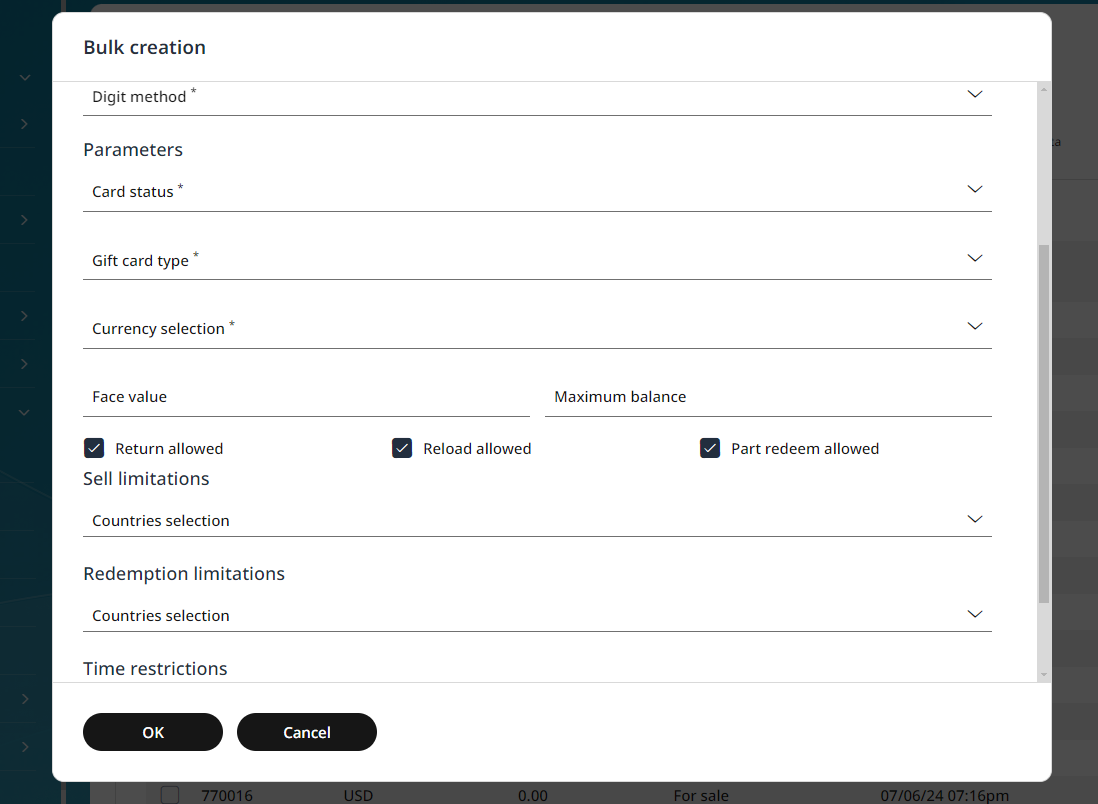This screenshot has width=1098, height=804.
Task: Uncheck the Reload allowed checkbox
Action: coord(402,448)
